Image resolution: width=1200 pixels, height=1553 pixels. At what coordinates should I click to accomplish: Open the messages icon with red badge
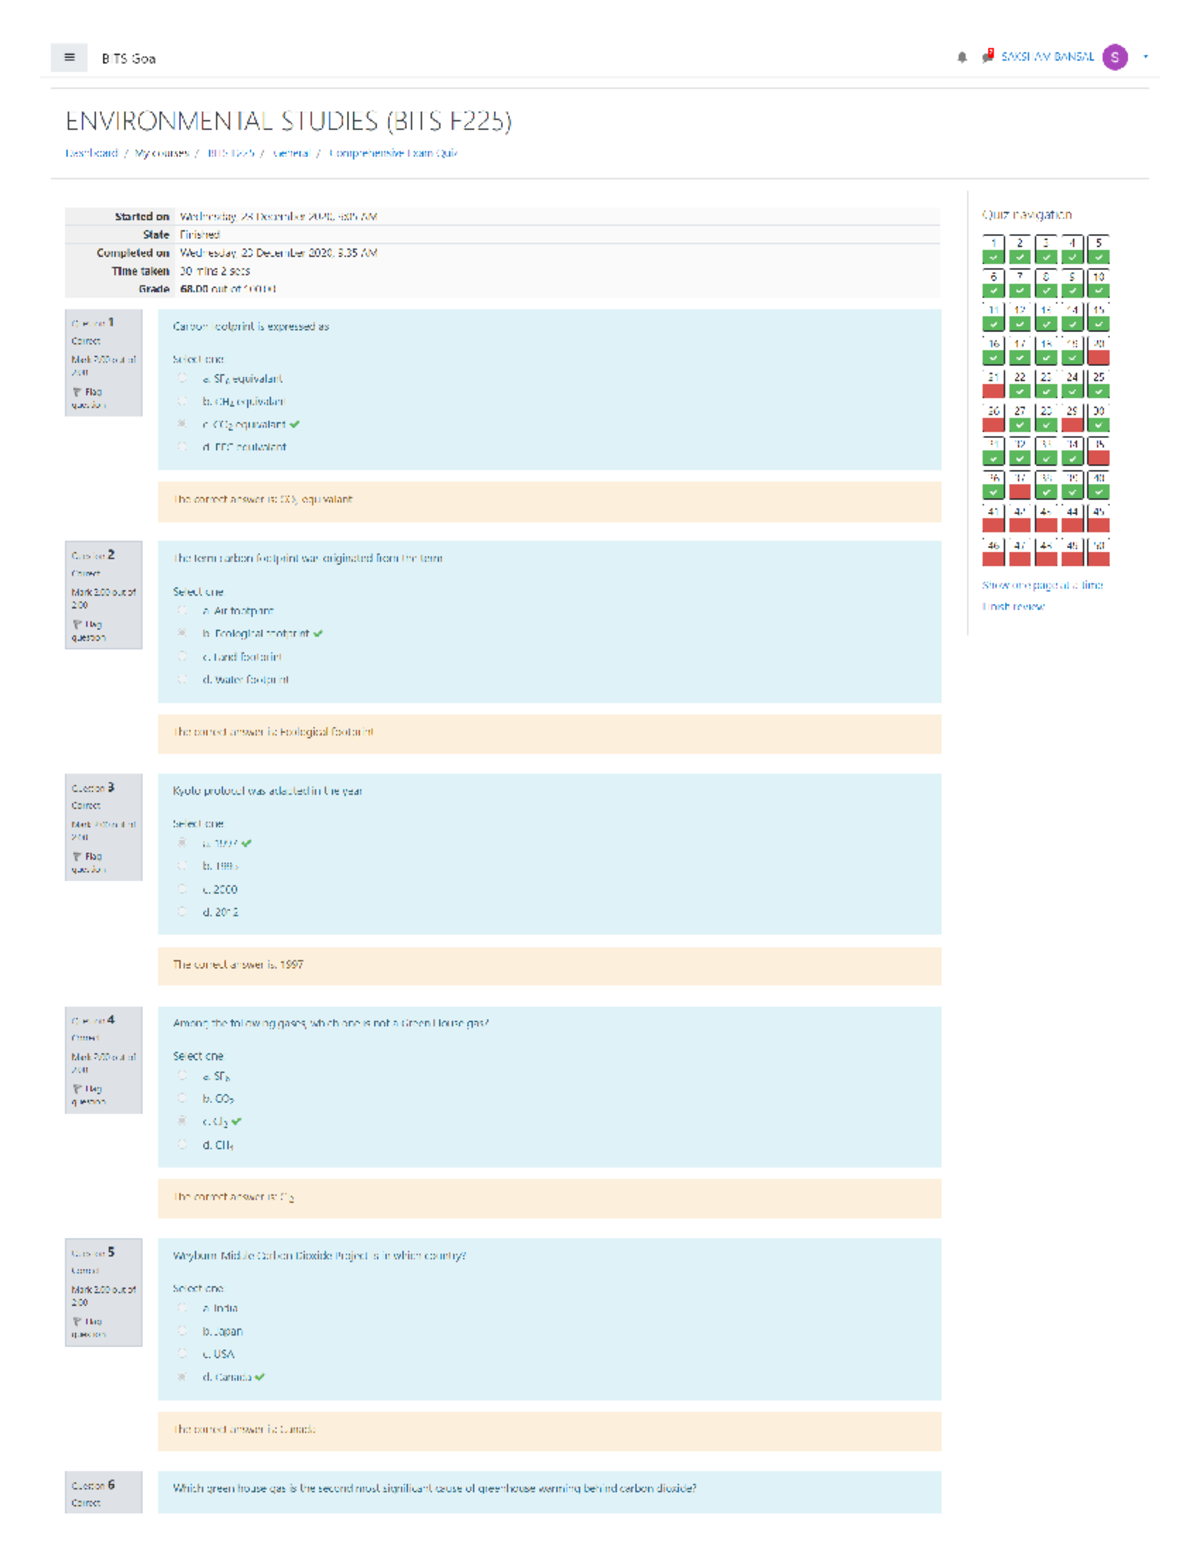click(x=988, y=58)
